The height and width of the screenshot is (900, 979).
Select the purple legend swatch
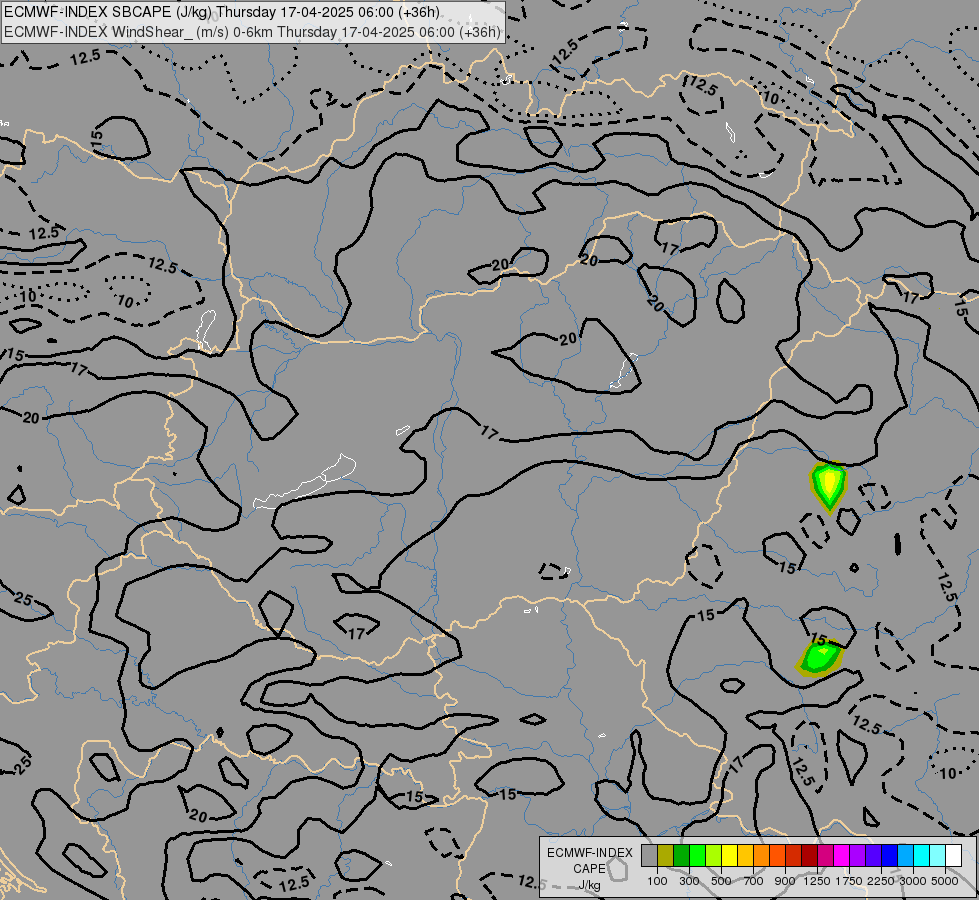click(x=857, y=855)
